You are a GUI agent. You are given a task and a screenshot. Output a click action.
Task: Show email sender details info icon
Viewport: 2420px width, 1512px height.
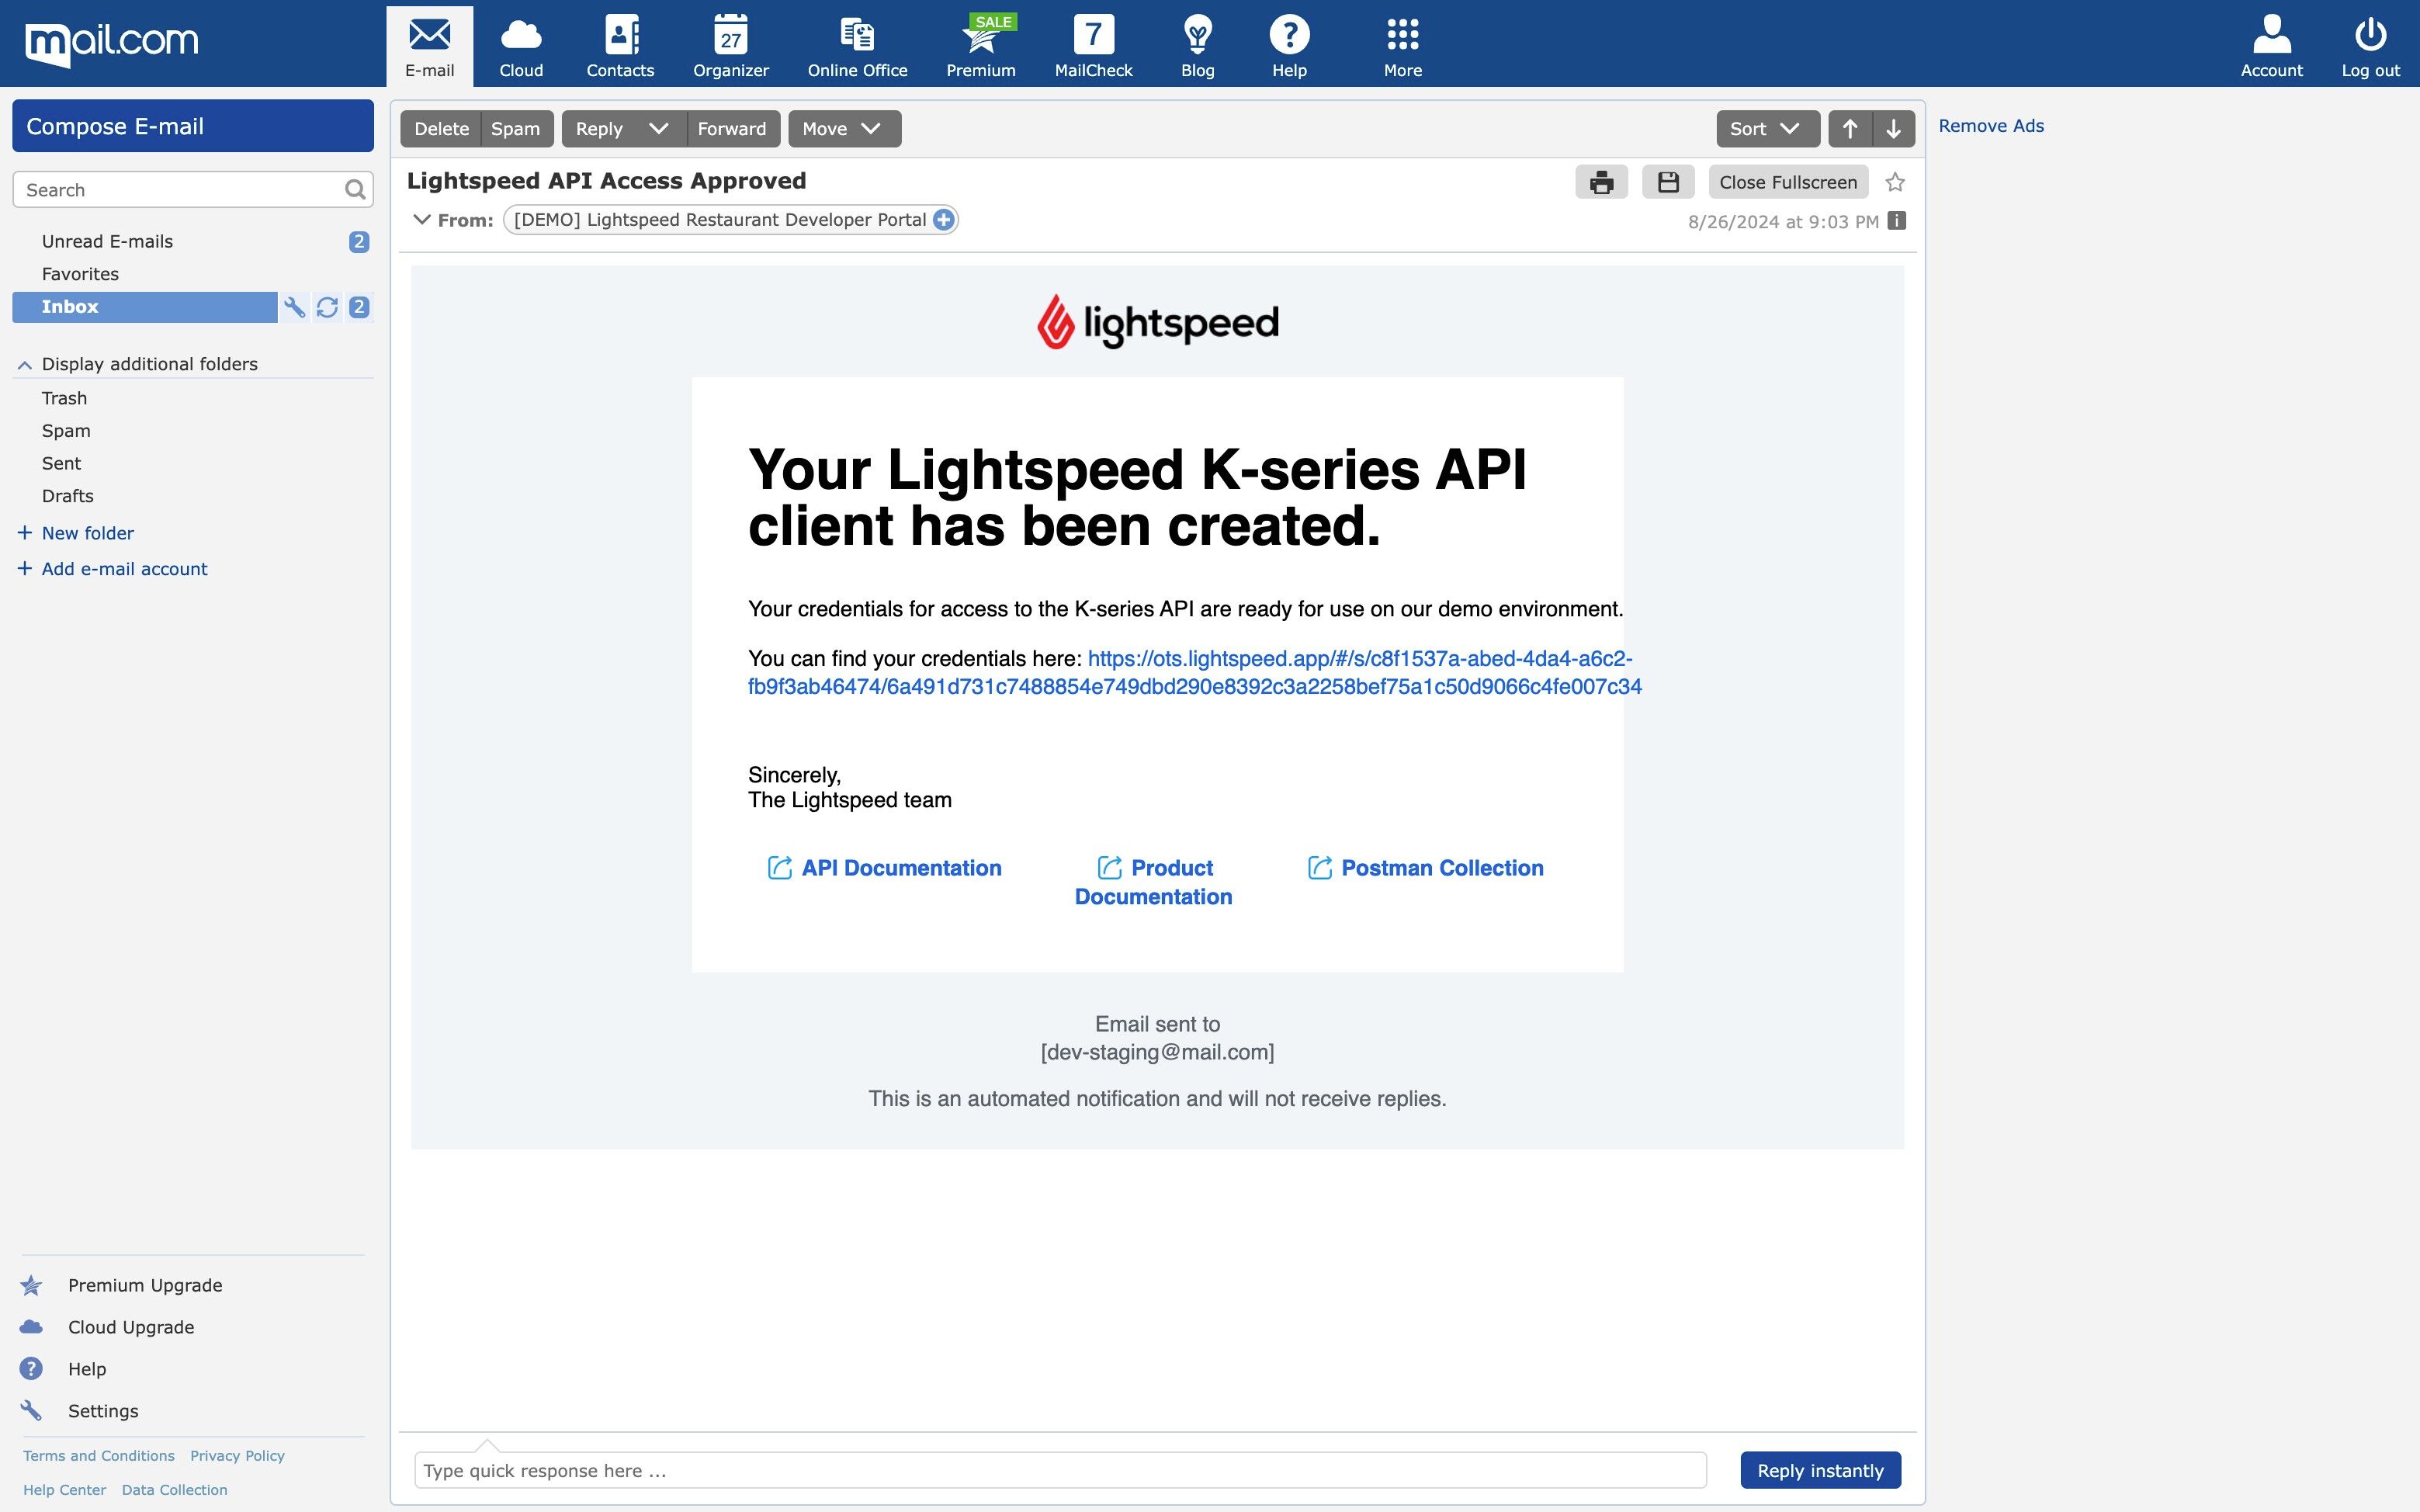pos(1895,221)
